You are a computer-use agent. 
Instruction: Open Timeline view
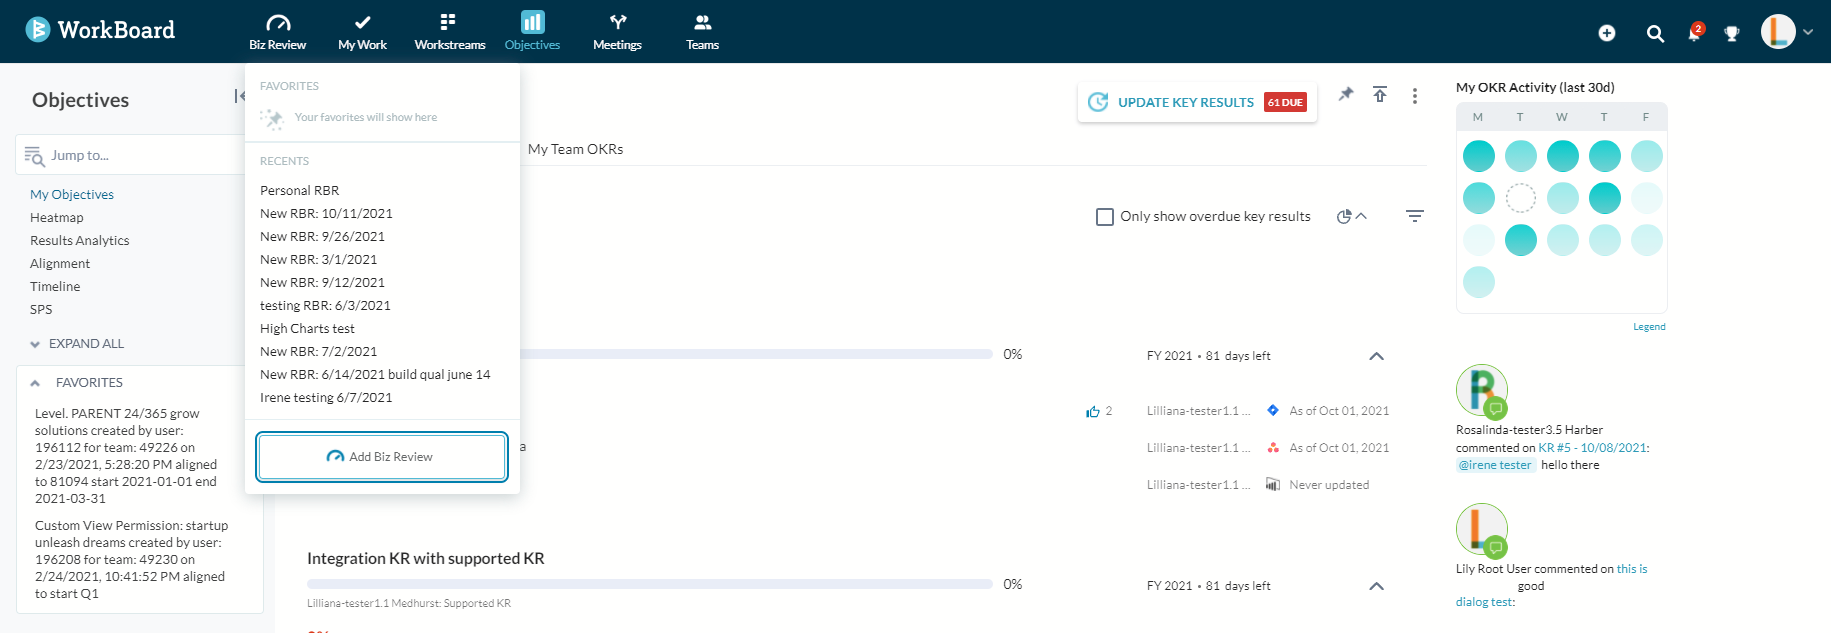point(55,286)
